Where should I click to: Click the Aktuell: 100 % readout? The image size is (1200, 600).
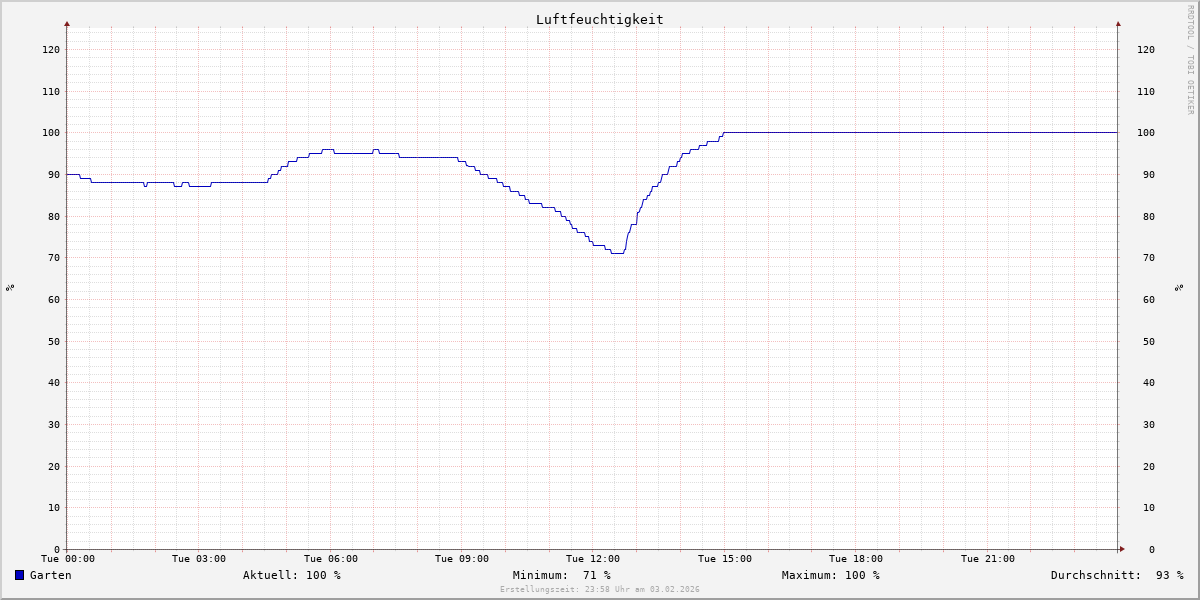coord(291,575)
